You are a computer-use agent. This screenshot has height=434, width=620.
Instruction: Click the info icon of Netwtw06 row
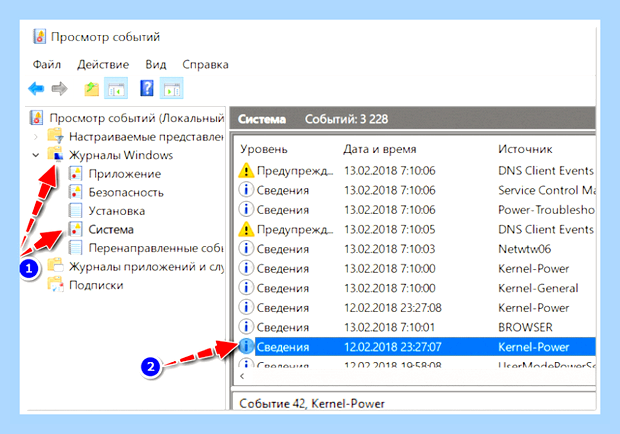tap(246, 249)
